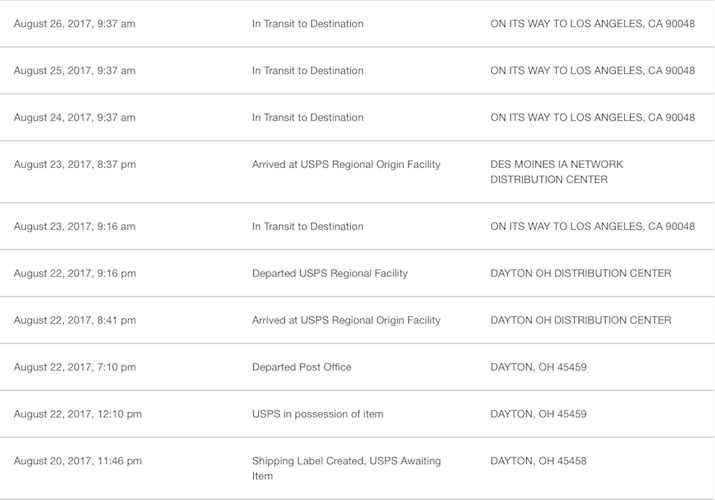Select DAYTON, OH 45459 on Departed Post Office row

click(538, 367)
